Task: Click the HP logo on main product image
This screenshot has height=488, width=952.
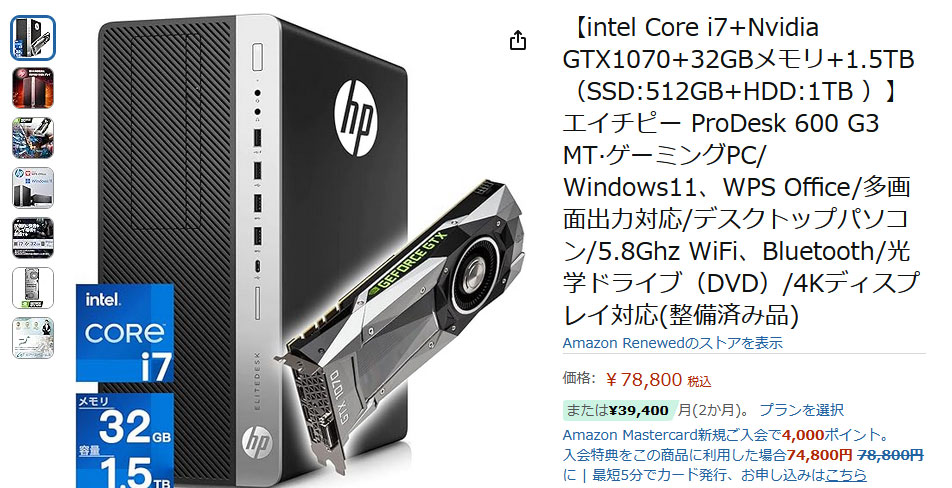Action: 356,118
